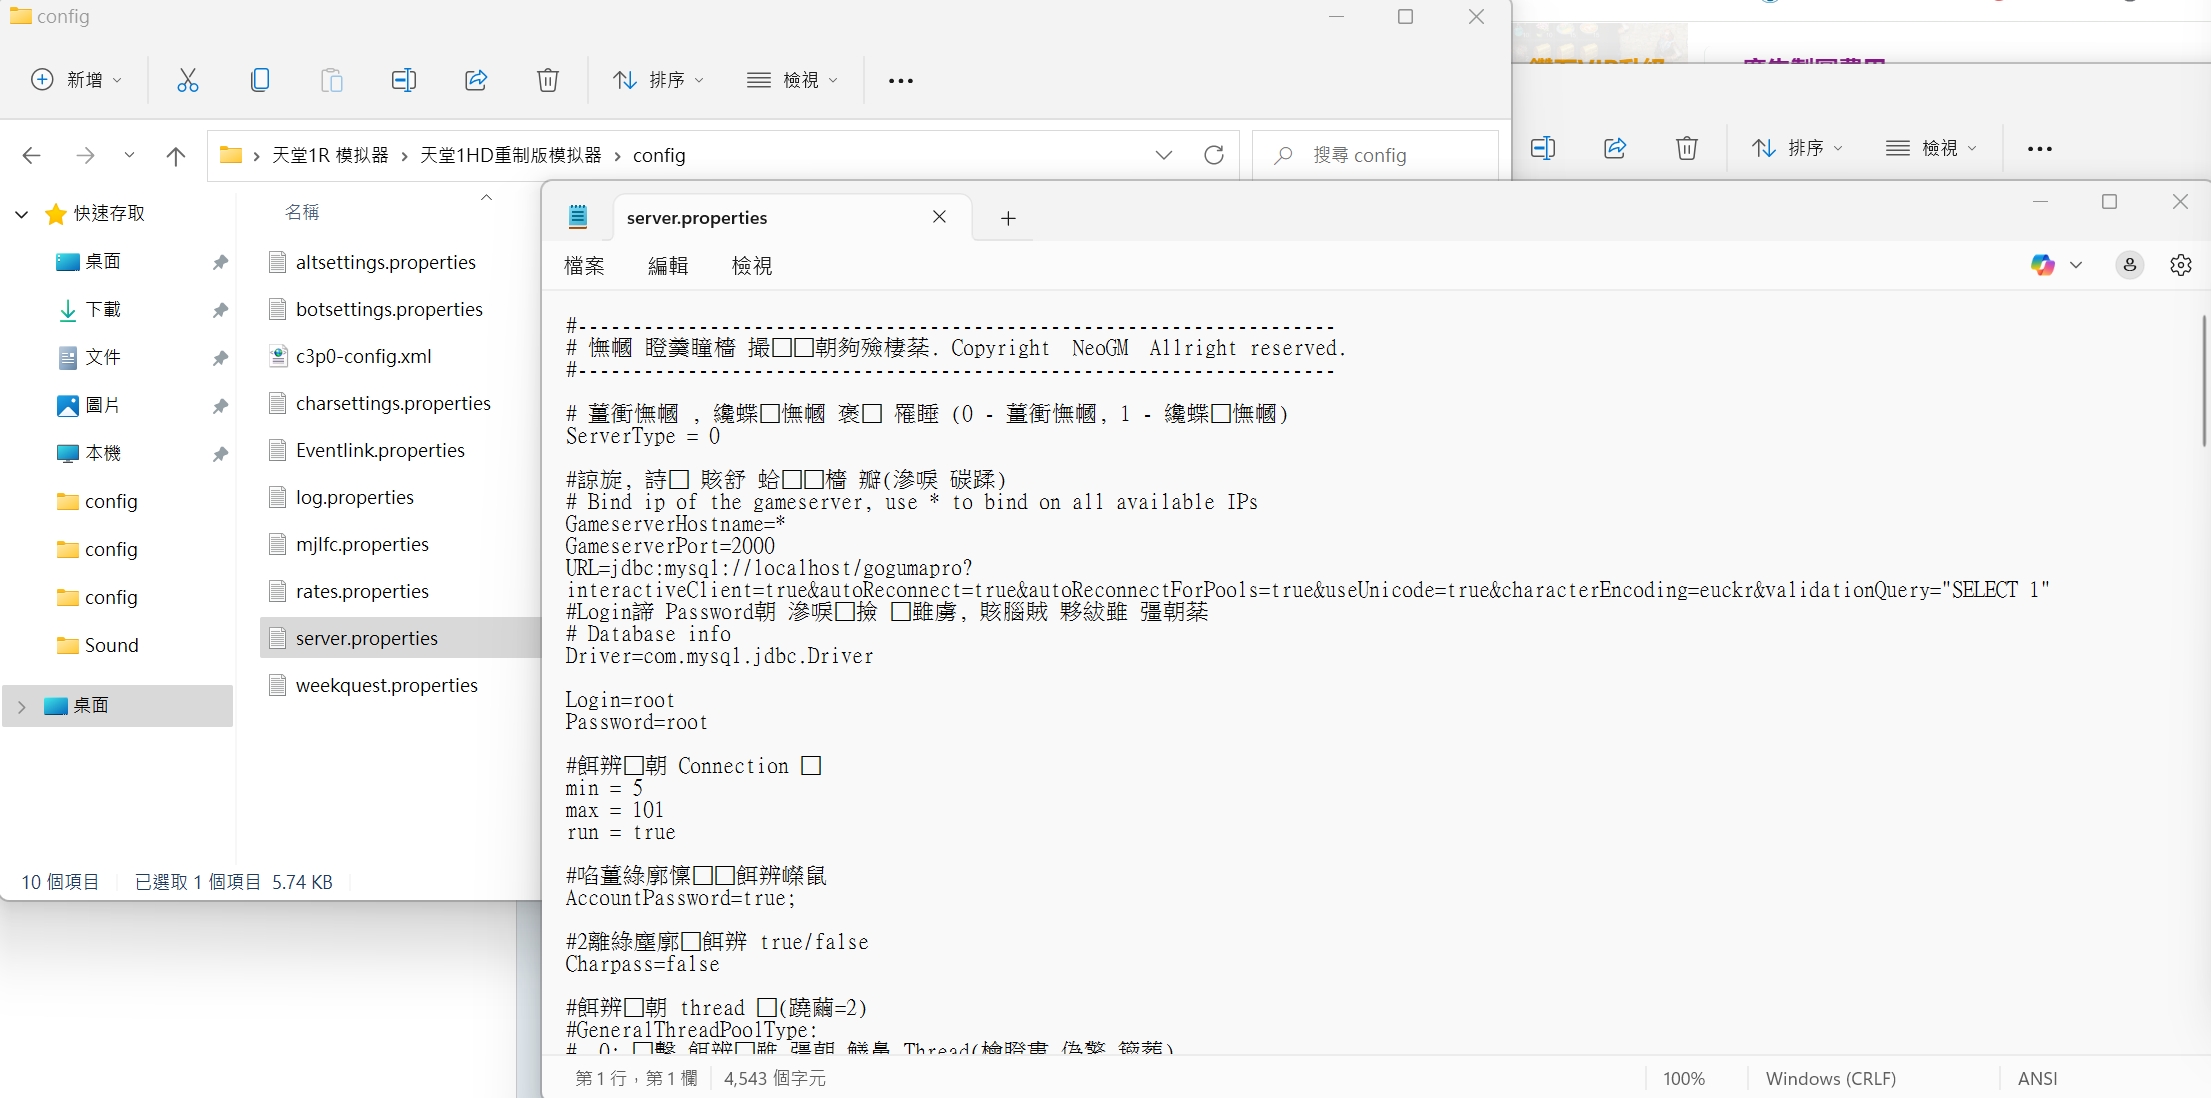Click 天堂1R 模拟器 in the breadcrumb
This screenshot has width=2211, height=1098.
click(330, 155)
